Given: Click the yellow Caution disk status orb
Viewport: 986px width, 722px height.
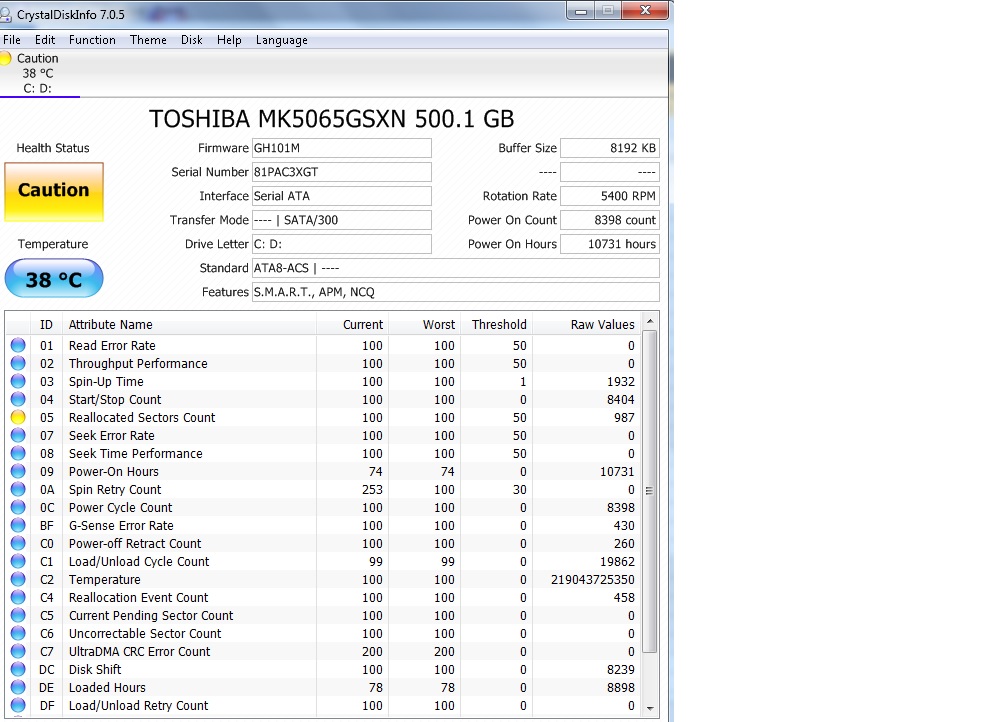Looking at the screenshot, I should tap(6, 58).
